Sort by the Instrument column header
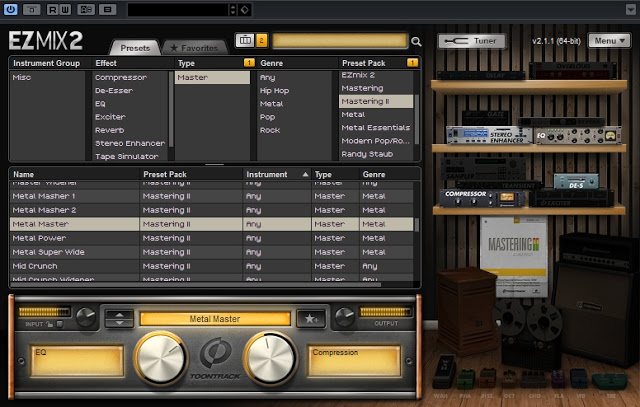 click(277, 174)
